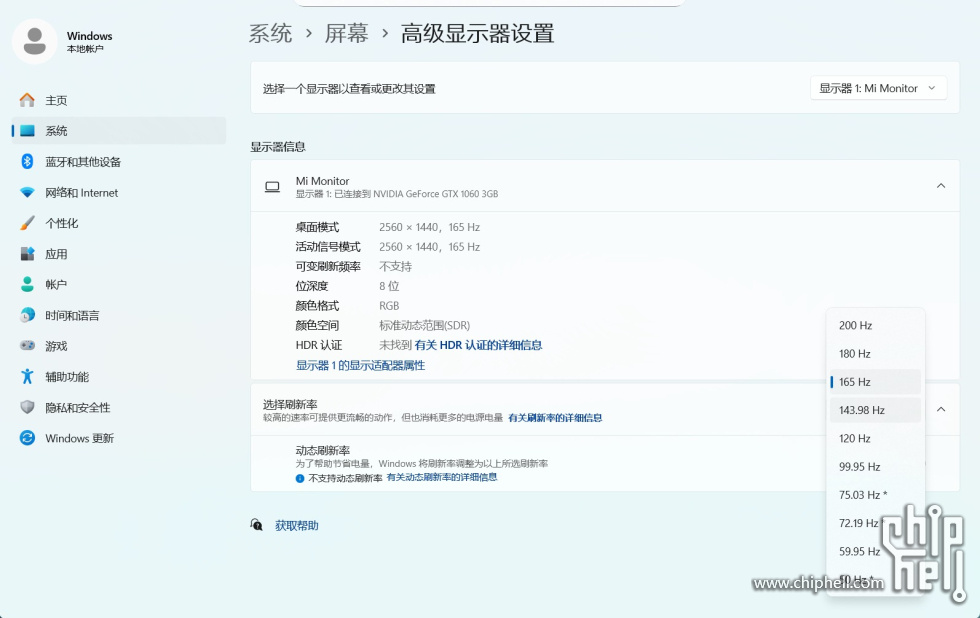Click the 时间和语言 globe clock icon

[x=27, y=316]
